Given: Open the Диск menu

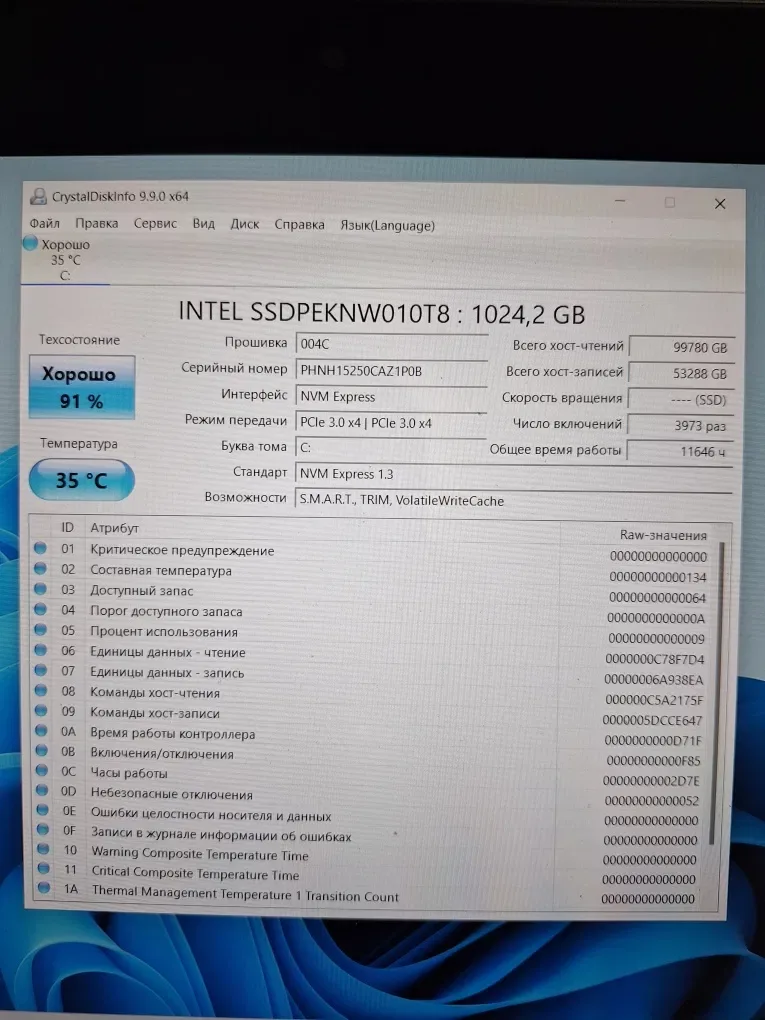Looking at the screenshot, I should (244, 224).
